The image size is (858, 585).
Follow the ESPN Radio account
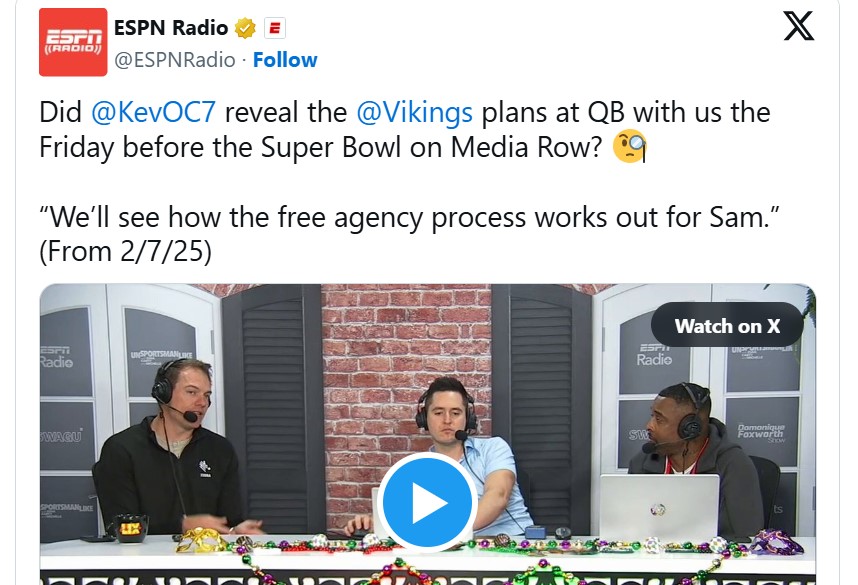(x=285, y=60)
